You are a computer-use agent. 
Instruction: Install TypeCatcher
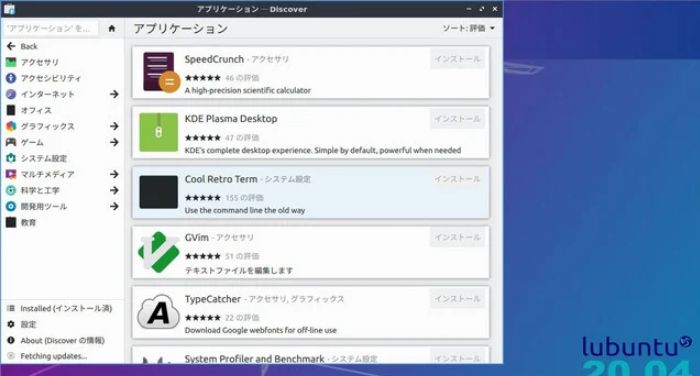(457, 299)
